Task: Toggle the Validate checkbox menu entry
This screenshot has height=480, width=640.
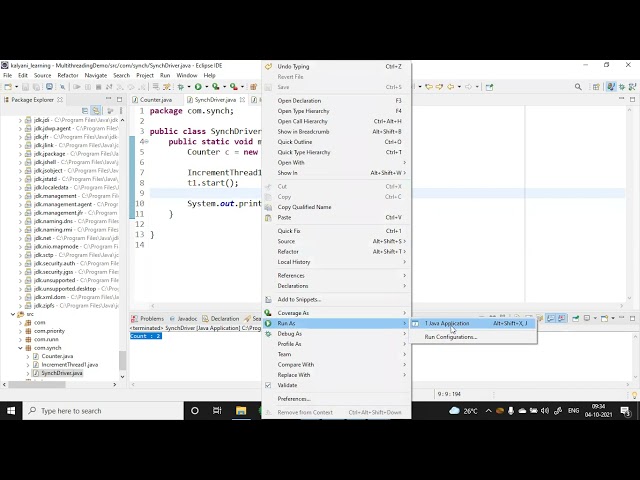Action: [x=268, y=385]
